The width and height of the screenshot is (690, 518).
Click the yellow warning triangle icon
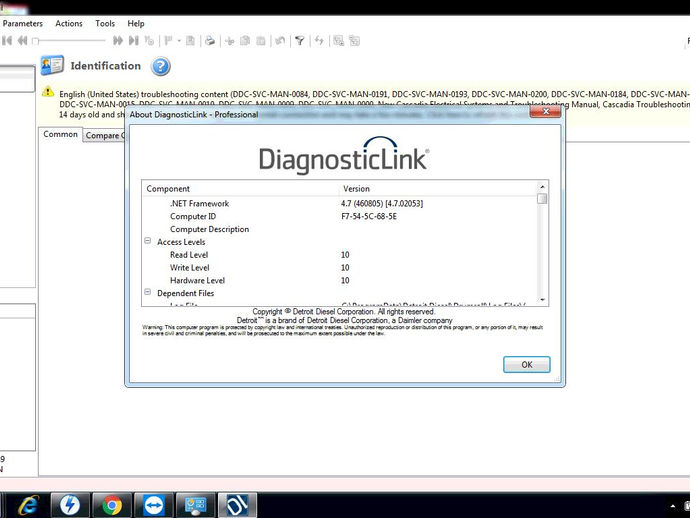tap(48, 92)
